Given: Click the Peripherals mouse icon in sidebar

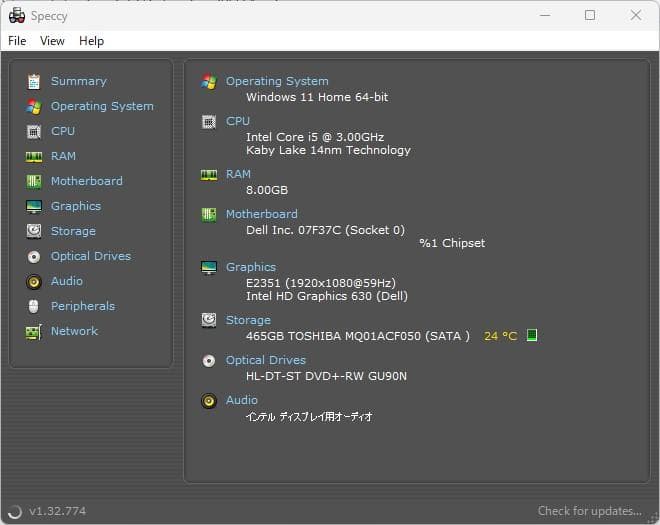Looking at the screenshot, I should pos(34,306).
